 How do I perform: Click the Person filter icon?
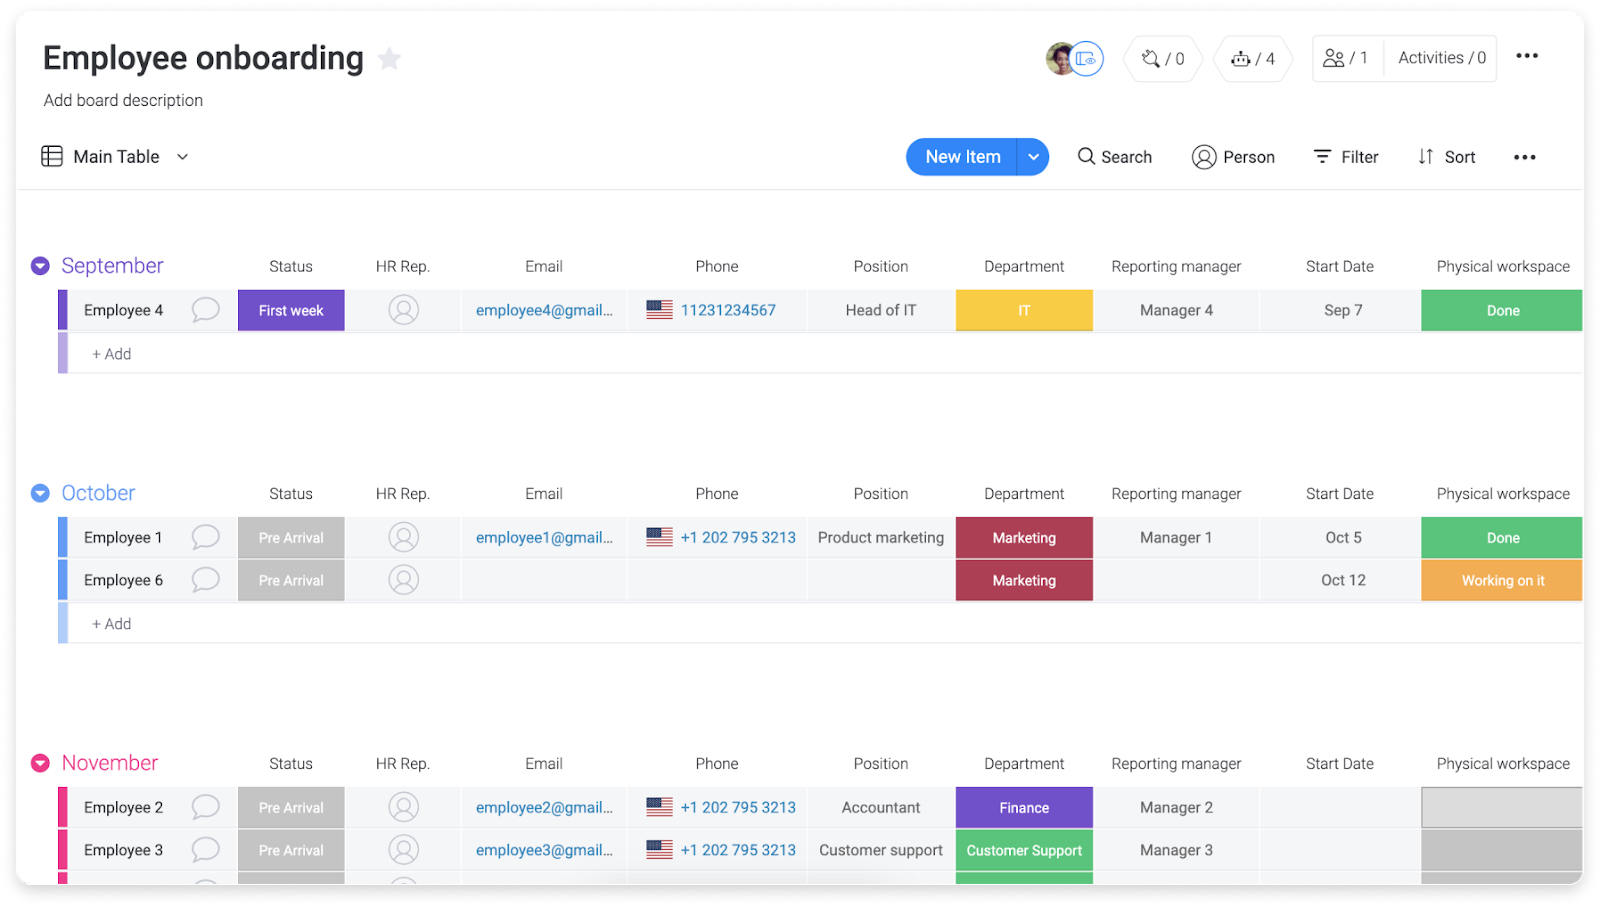coord(1203,157)
